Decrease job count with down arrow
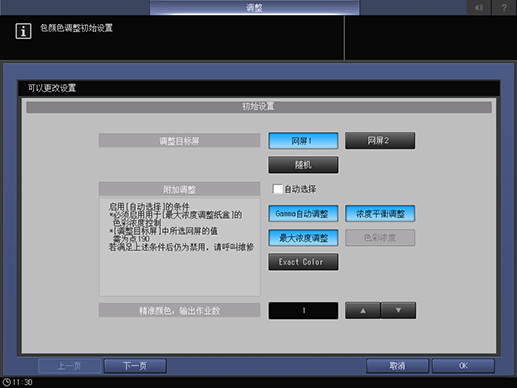517x388 pixels. [398, 311]
